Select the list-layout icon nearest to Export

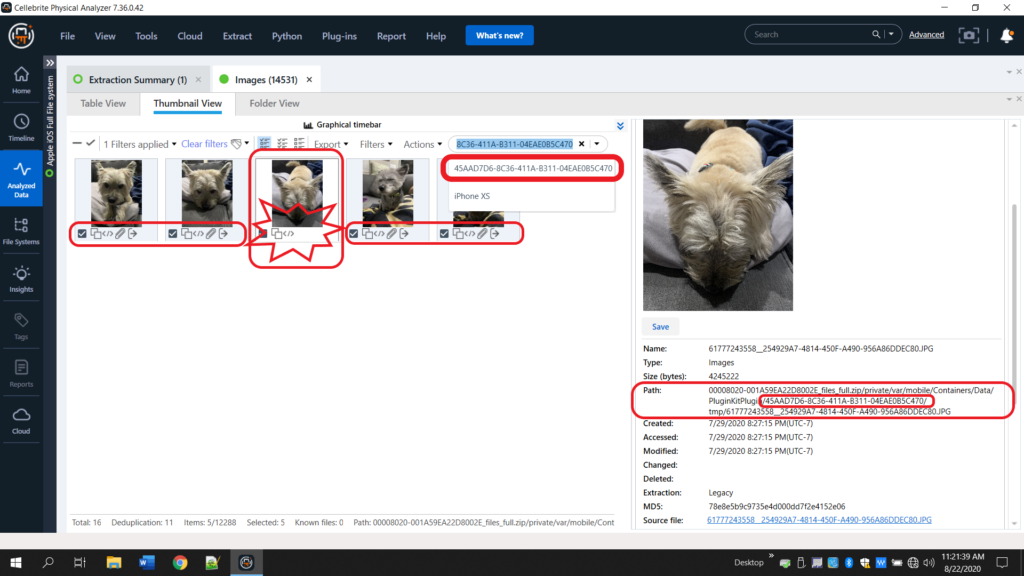pos(299,144)
